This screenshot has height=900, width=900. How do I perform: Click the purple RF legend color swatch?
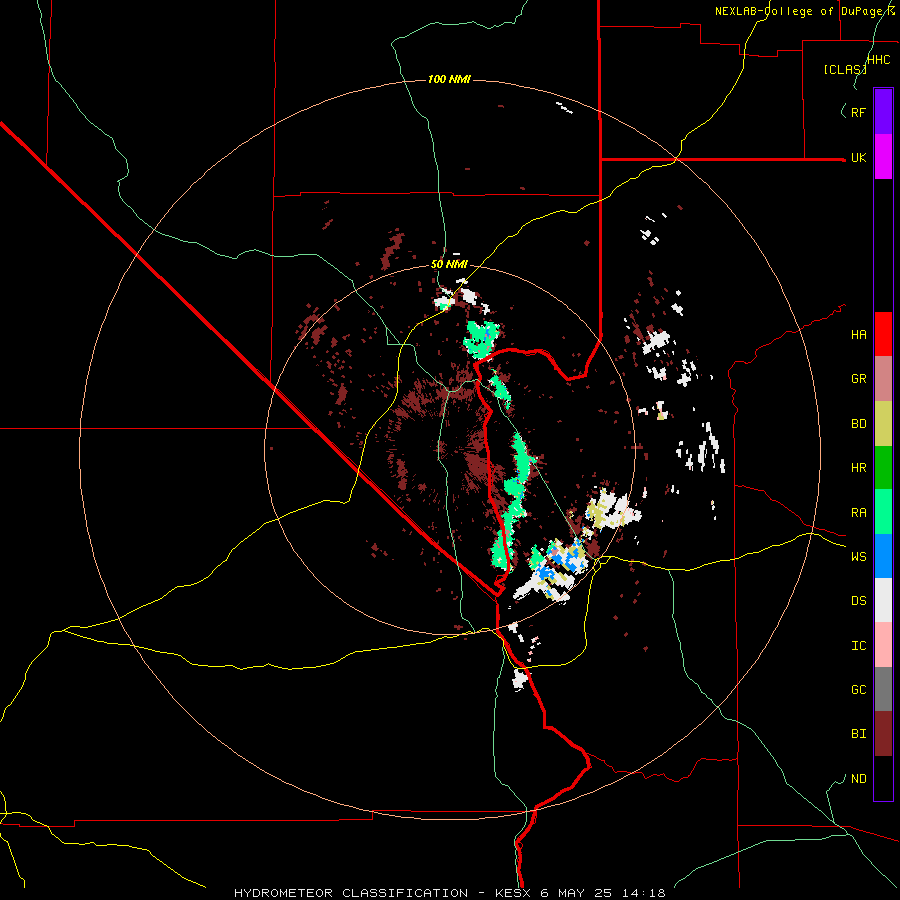[883, 112]
